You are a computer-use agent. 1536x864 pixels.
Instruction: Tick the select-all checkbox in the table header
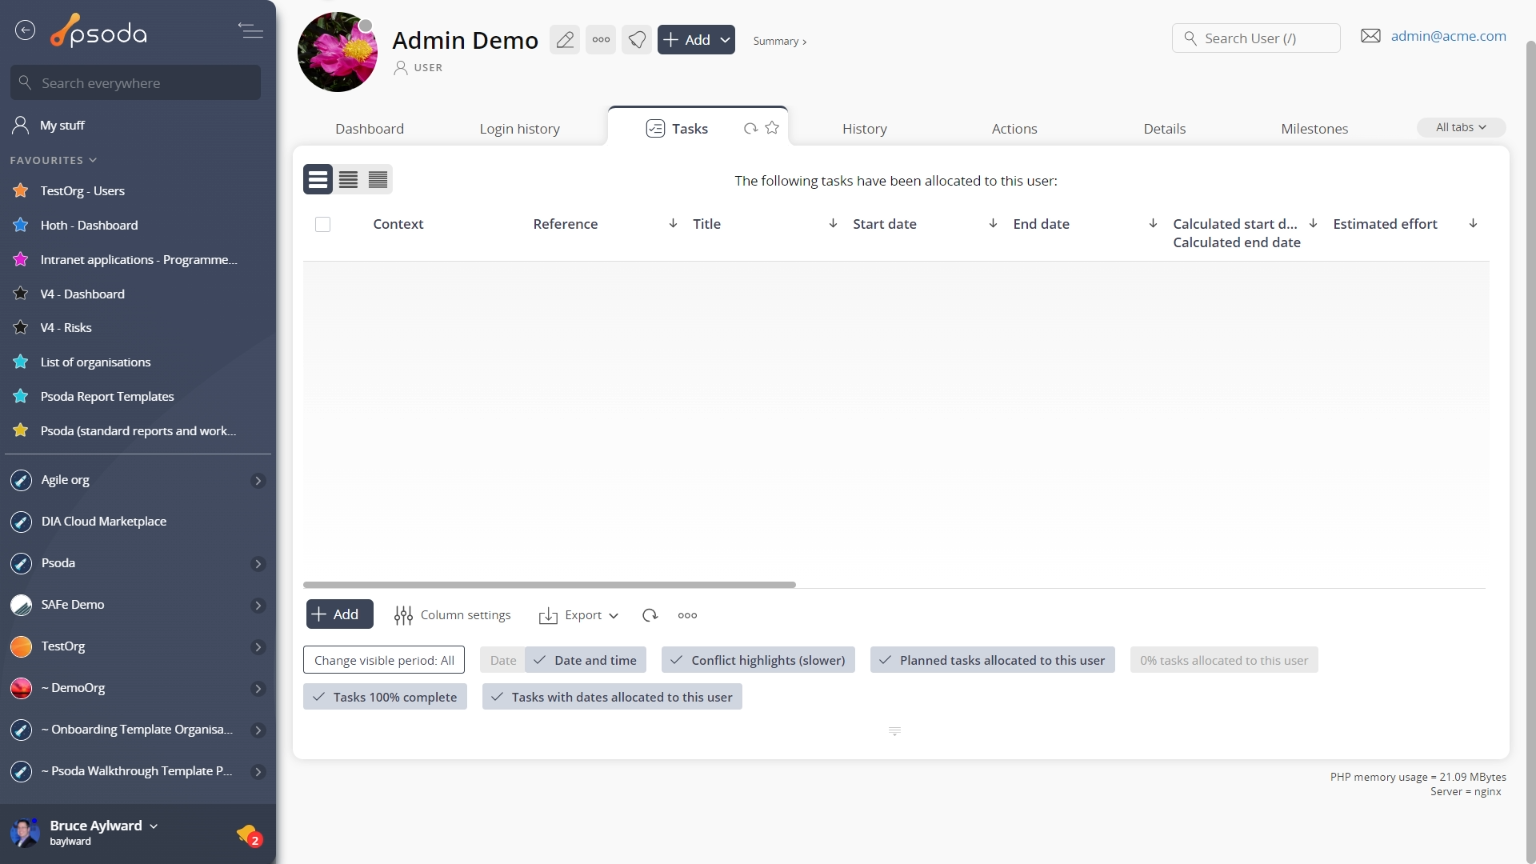pyautogui.click(x=322, y=224)
